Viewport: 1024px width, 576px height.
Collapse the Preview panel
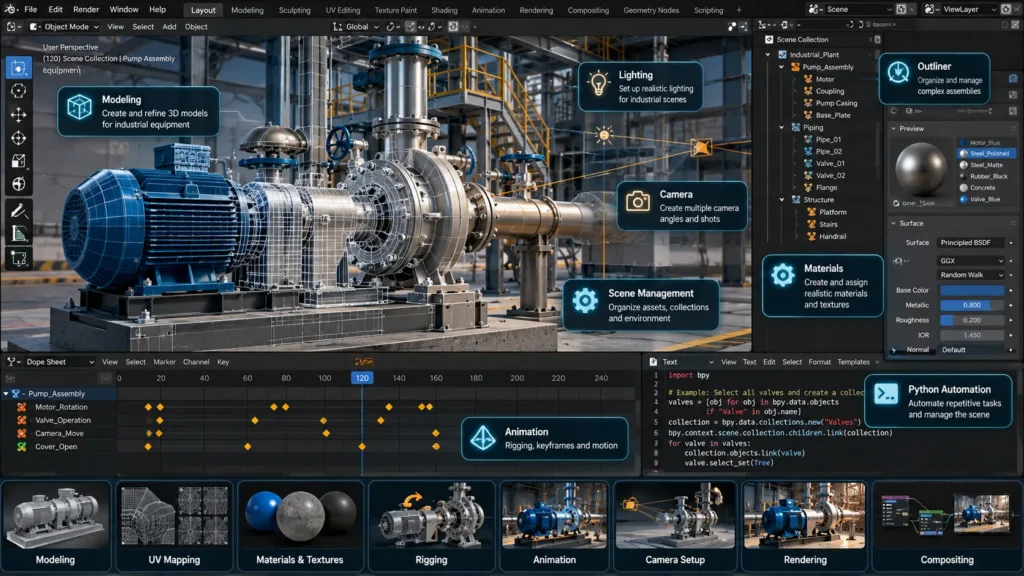click(x=893, y=129)
